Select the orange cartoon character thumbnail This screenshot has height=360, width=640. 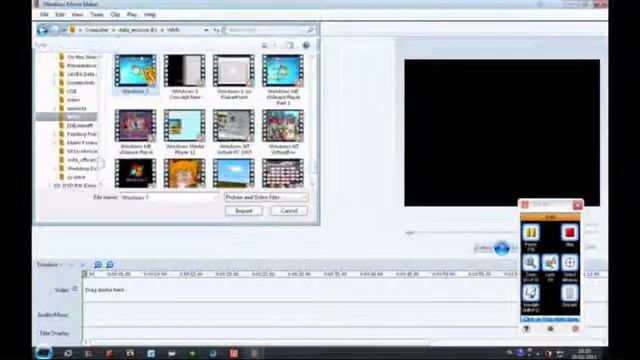tap(184, 173)
